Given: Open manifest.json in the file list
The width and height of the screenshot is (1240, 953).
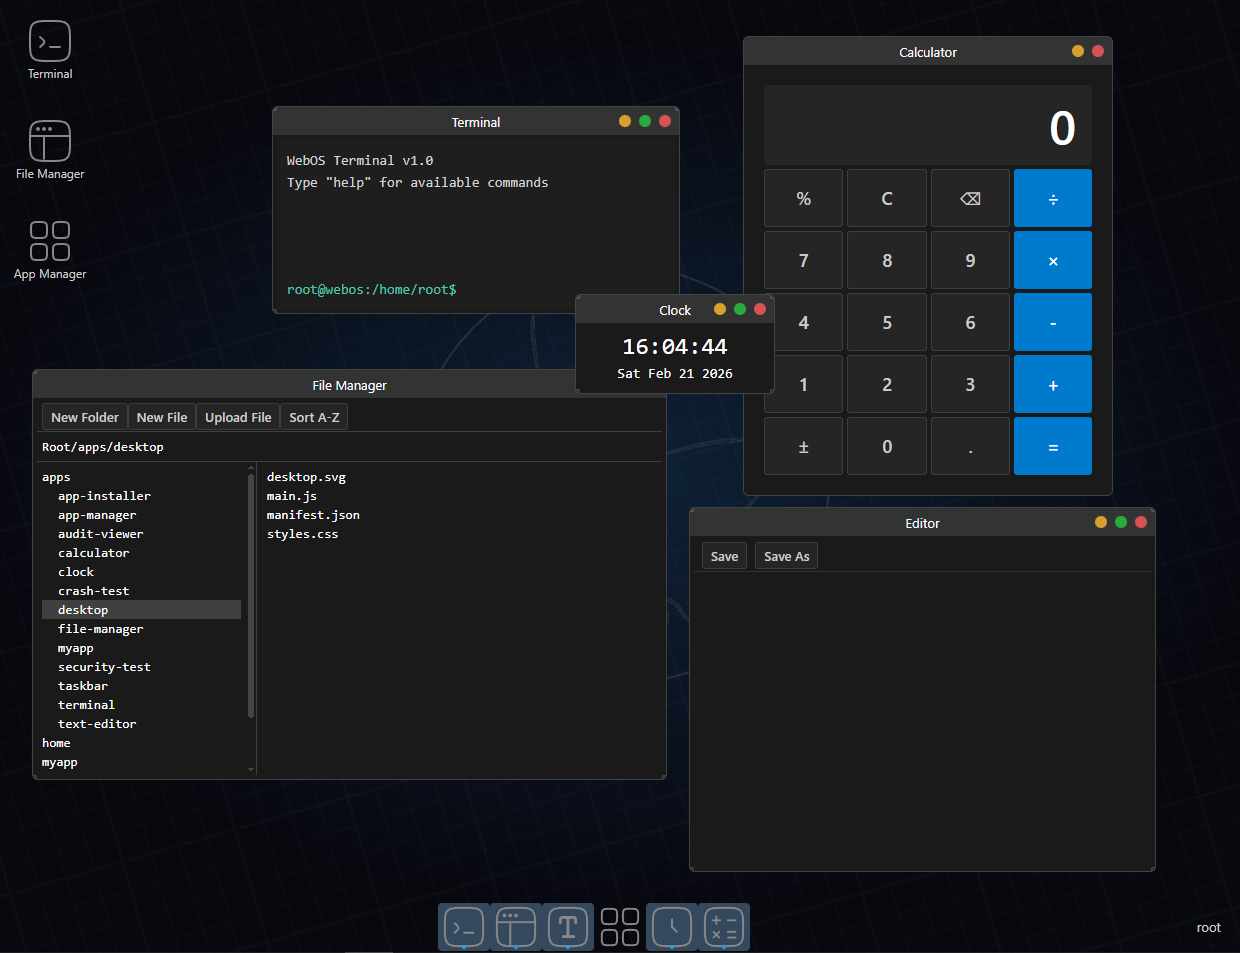Looking at the screenshot, I should coord(313,514).
